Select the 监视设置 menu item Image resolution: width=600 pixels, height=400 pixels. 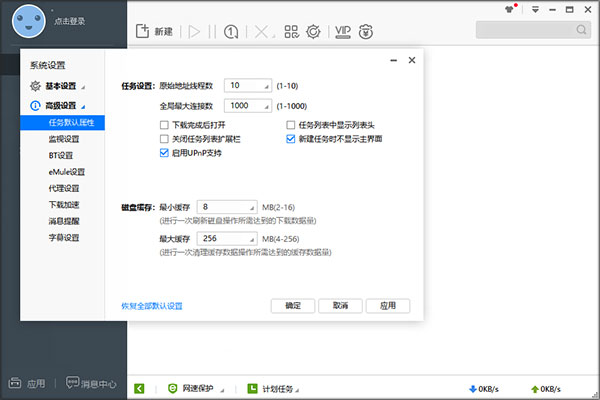pyautogui.click(x=62, y=139)
